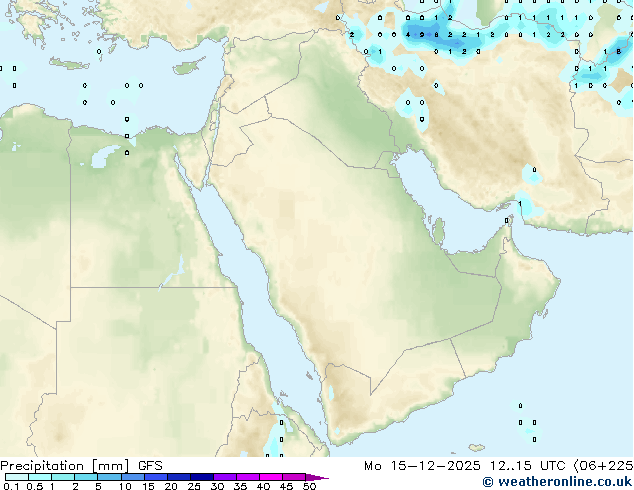Select the 40–45 mm magenta swatch
The image size is (634, 490).
tap(271, 477)
